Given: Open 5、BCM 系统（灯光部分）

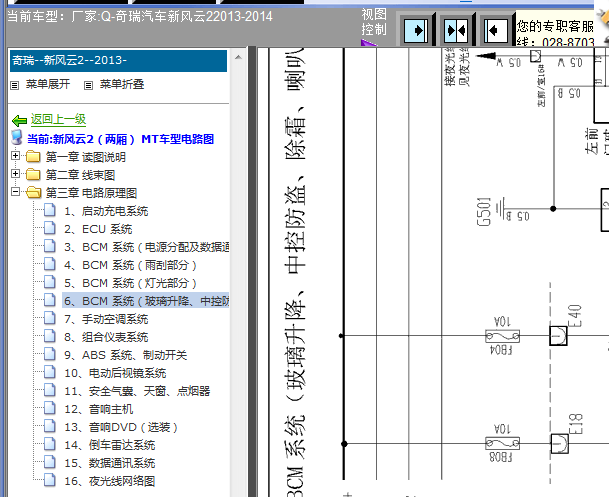Looking at the screenshot, I should 130,283.
